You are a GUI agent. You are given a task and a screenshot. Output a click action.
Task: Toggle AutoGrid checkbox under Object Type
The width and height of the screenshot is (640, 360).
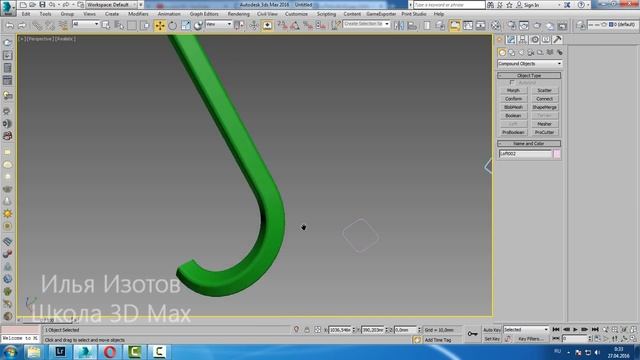click(x=512, y=82)
